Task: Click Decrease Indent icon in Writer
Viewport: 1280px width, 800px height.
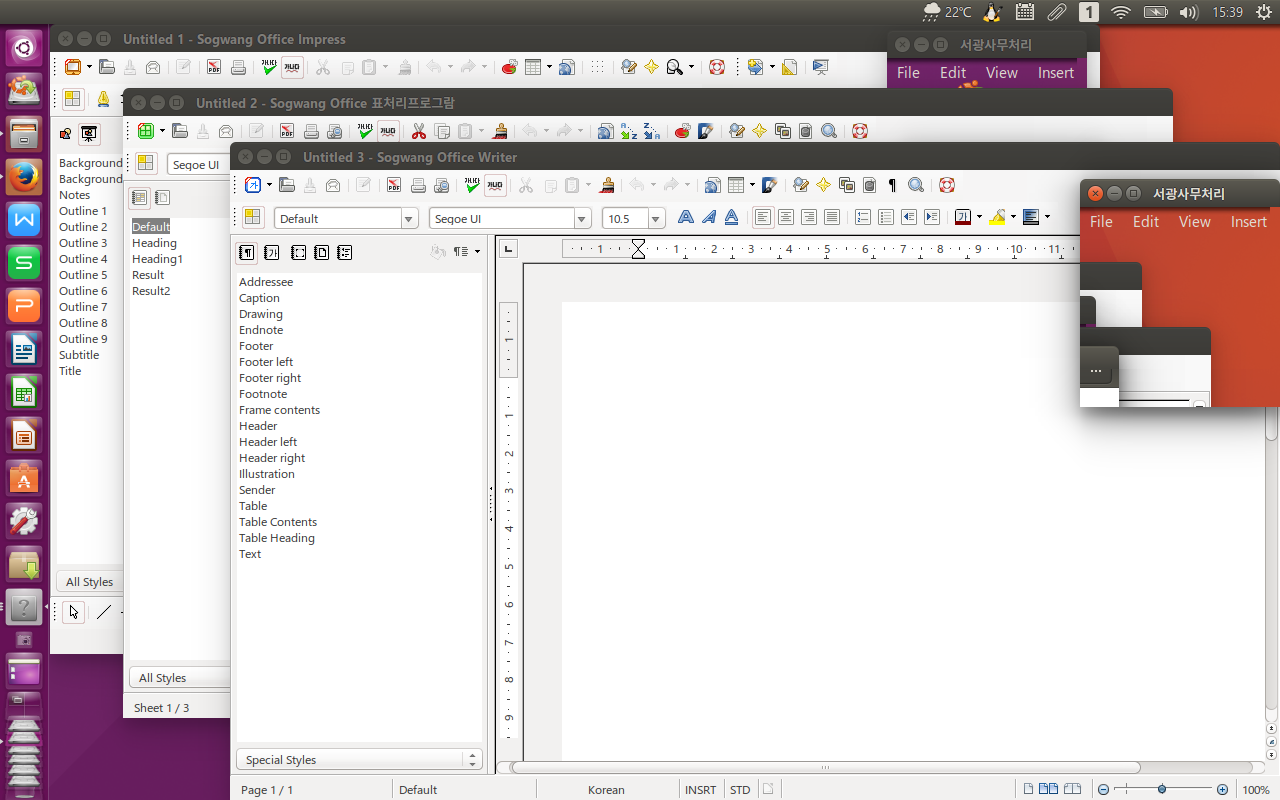Action: pyautogui.click(x=909, y=217)
